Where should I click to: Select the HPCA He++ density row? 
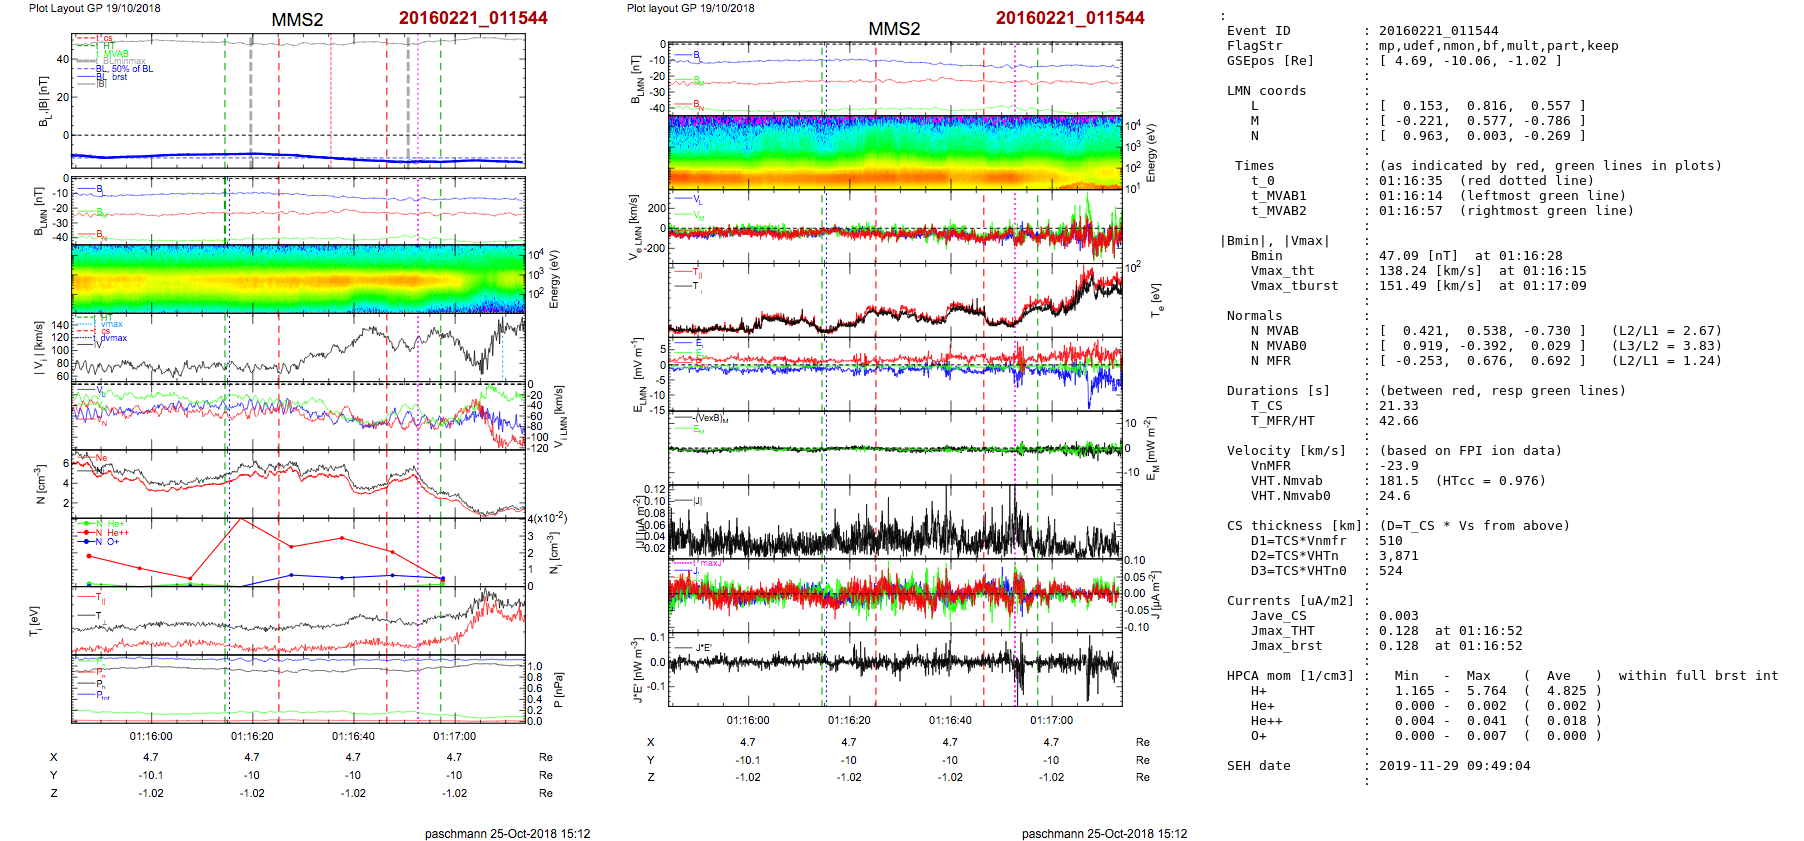point(1426,721)
